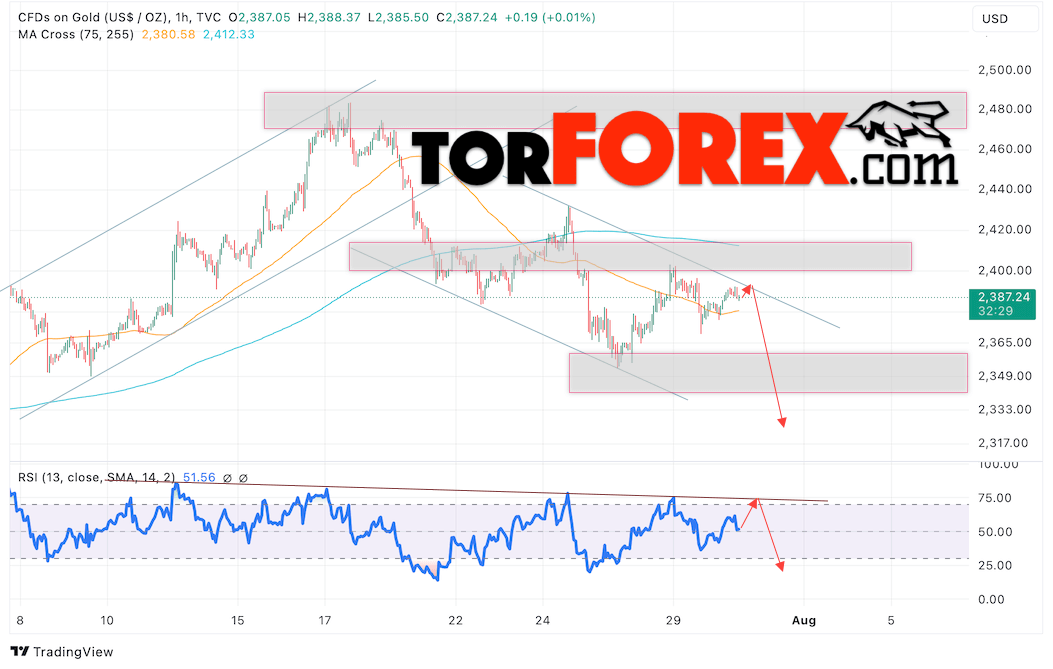Image resolution: width=1053 pixels, height=669 pixels.
Task: Click the 10 date on the time axis
Action: tap(107, 621)
